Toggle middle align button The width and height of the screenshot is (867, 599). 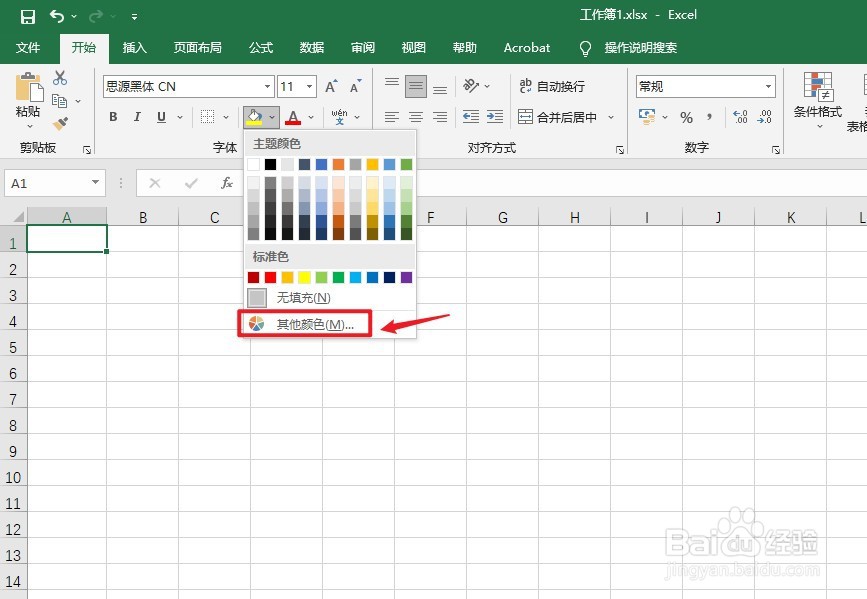click(x=416, y=86)
